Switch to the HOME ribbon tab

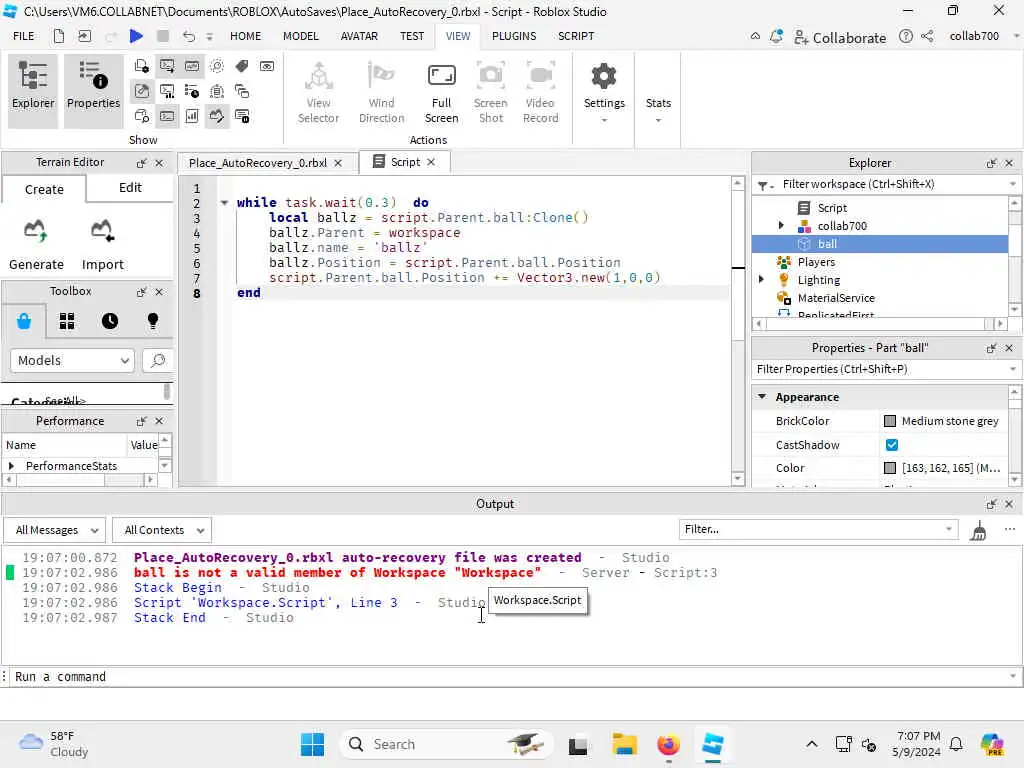click(246, 36)
